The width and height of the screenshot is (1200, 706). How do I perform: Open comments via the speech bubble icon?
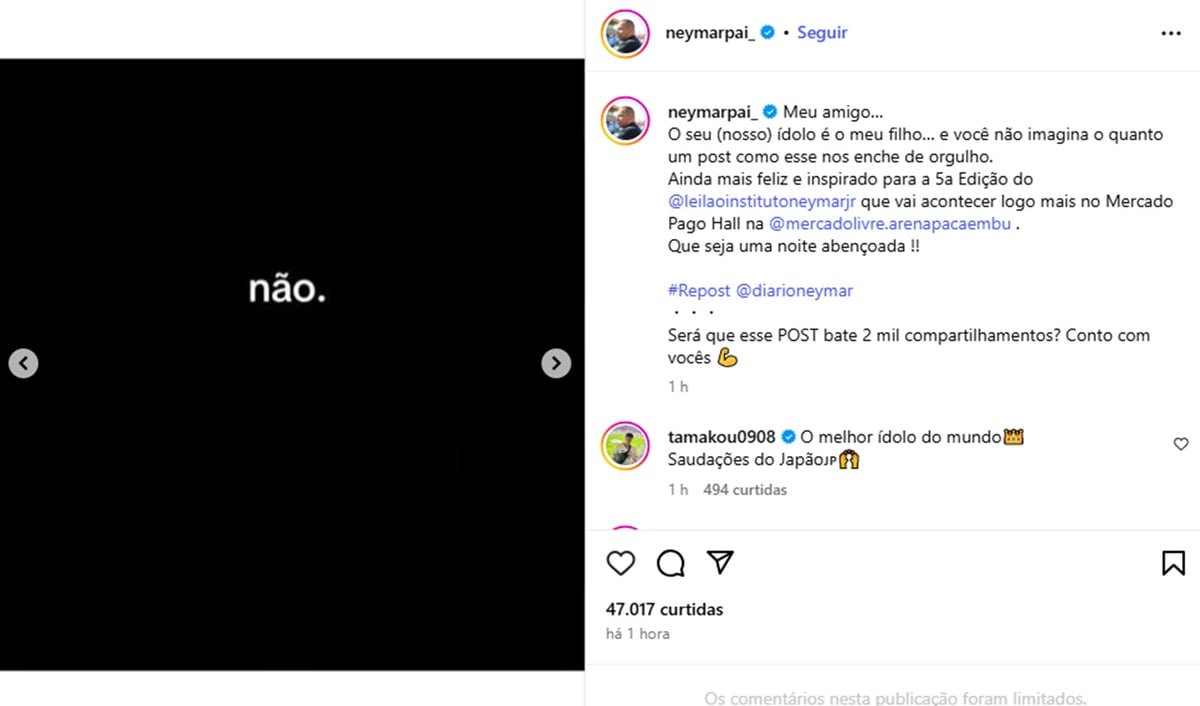pos(671,563)
